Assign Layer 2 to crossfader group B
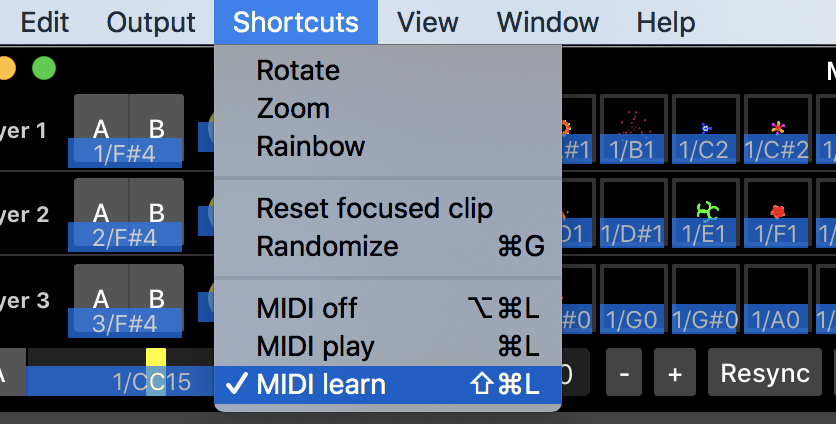Image resolution: width=836 pixels, height=424 pixels. 156,212
